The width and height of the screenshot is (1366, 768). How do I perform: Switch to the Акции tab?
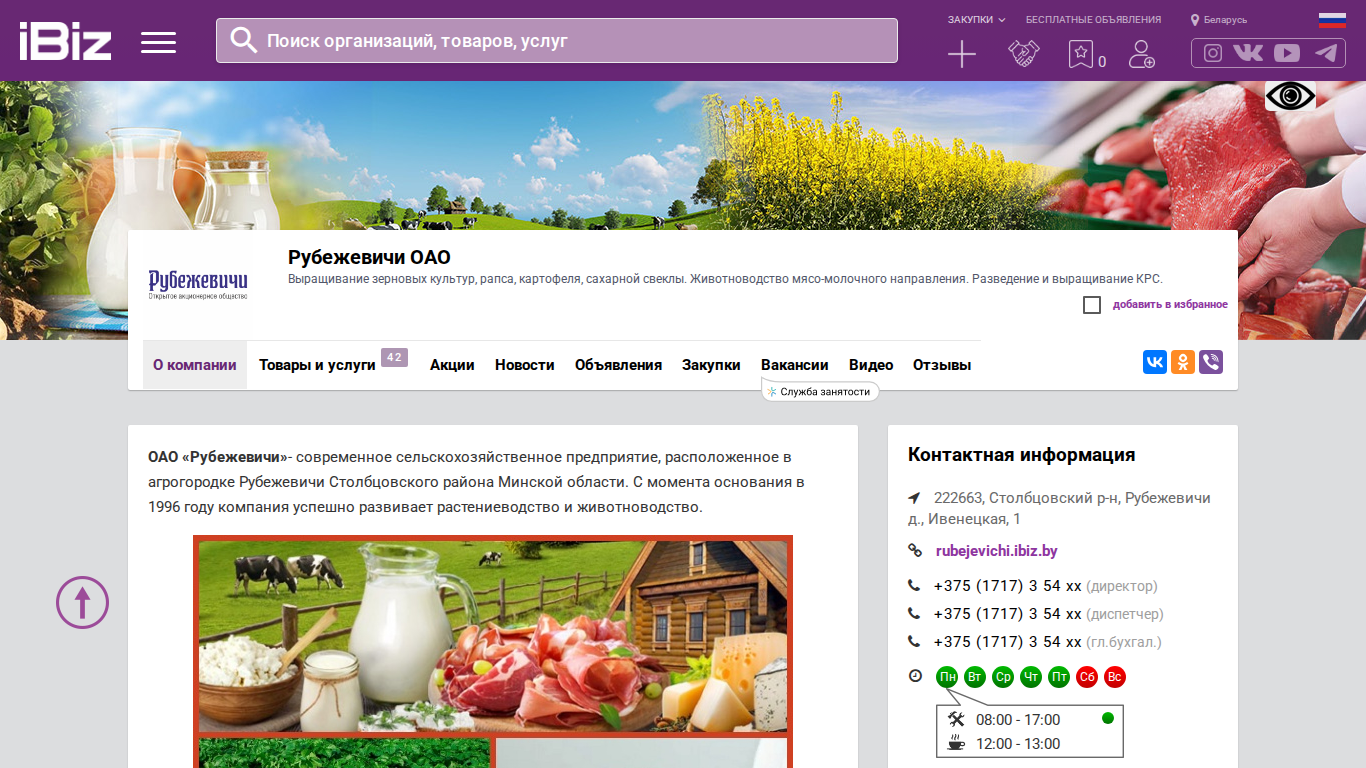(x=452, y=365)
